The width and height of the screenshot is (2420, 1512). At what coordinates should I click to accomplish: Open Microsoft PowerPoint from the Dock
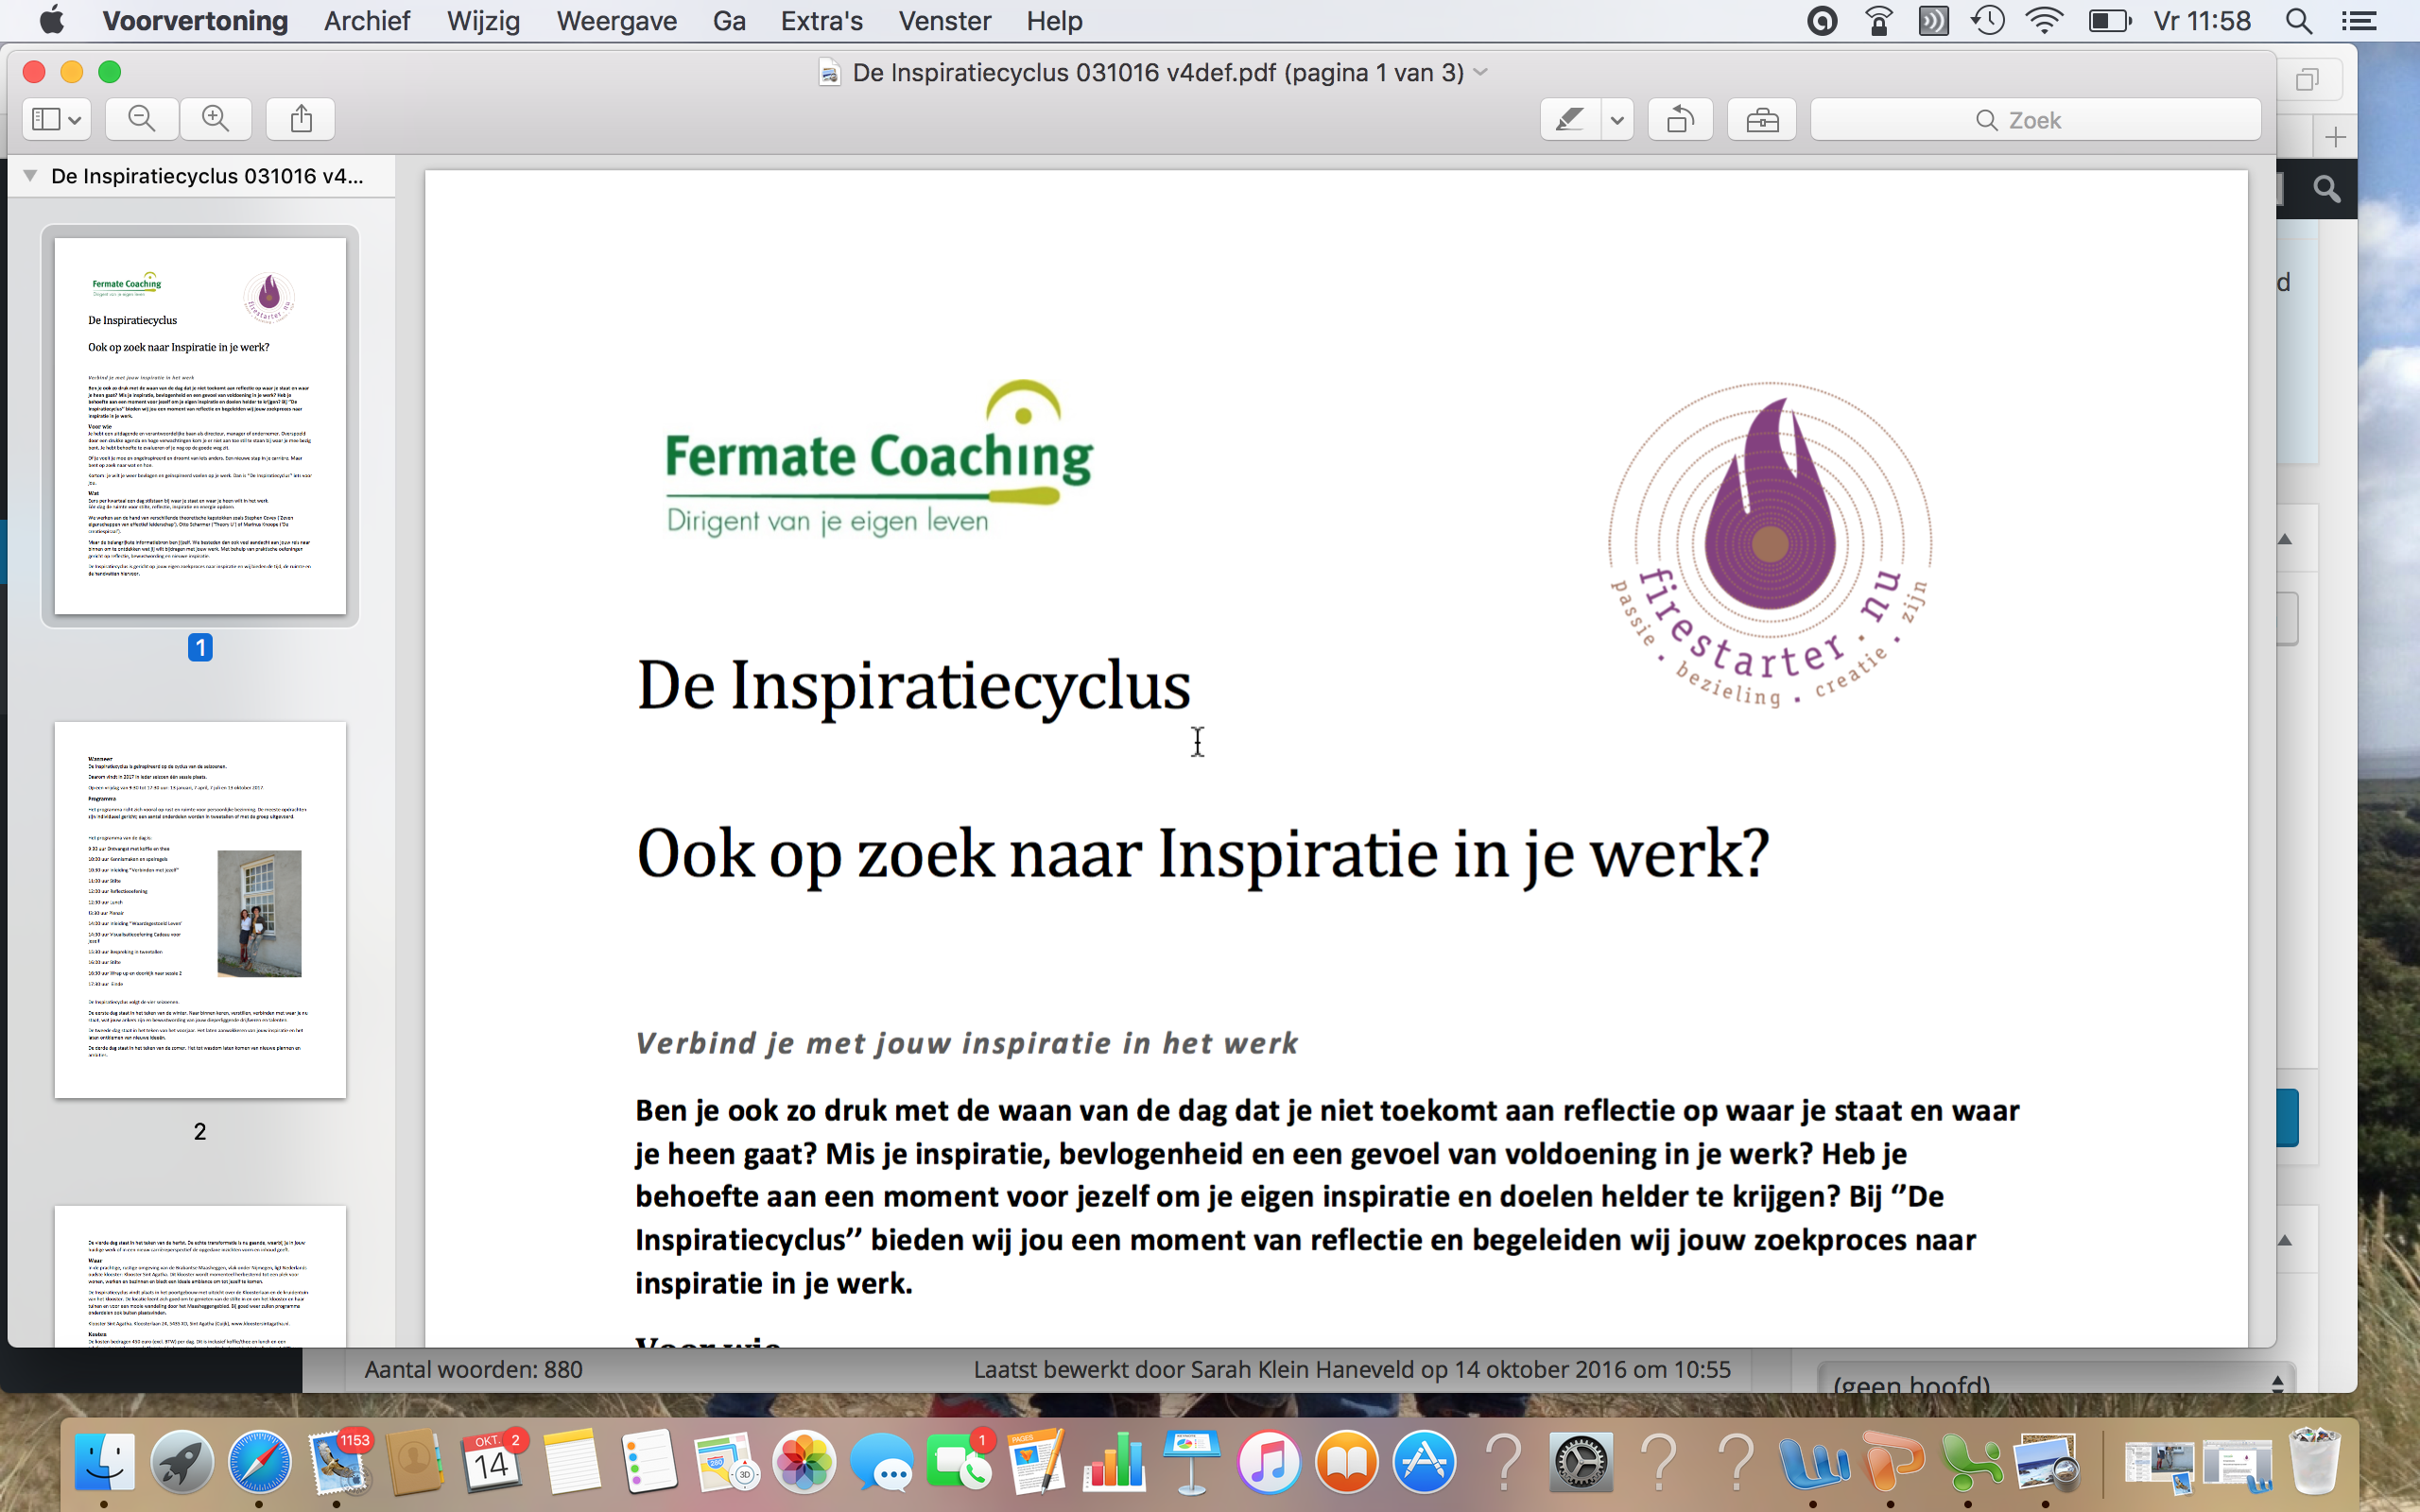(1890, 1462)
